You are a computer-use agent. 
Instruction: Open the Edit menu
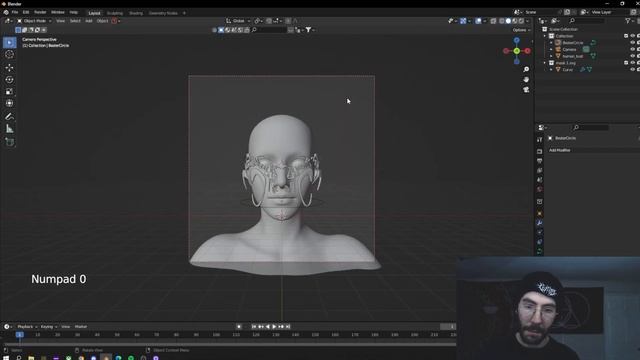(26, 13)
